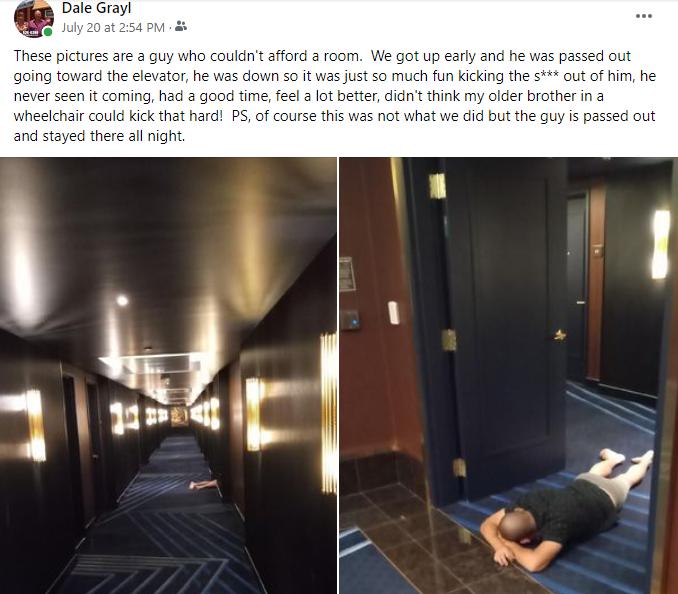Open Dale Grayl's profile from name

96,8
